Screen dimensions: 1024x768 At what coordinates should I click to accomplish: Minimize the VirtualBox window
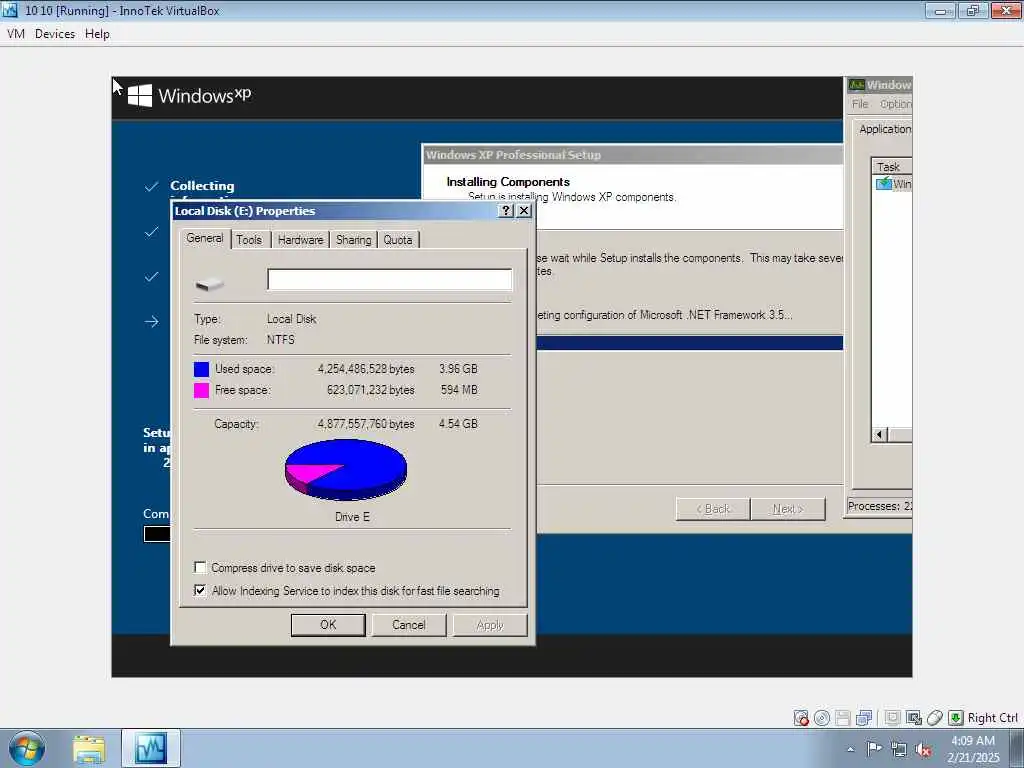[x=940, y=10]
